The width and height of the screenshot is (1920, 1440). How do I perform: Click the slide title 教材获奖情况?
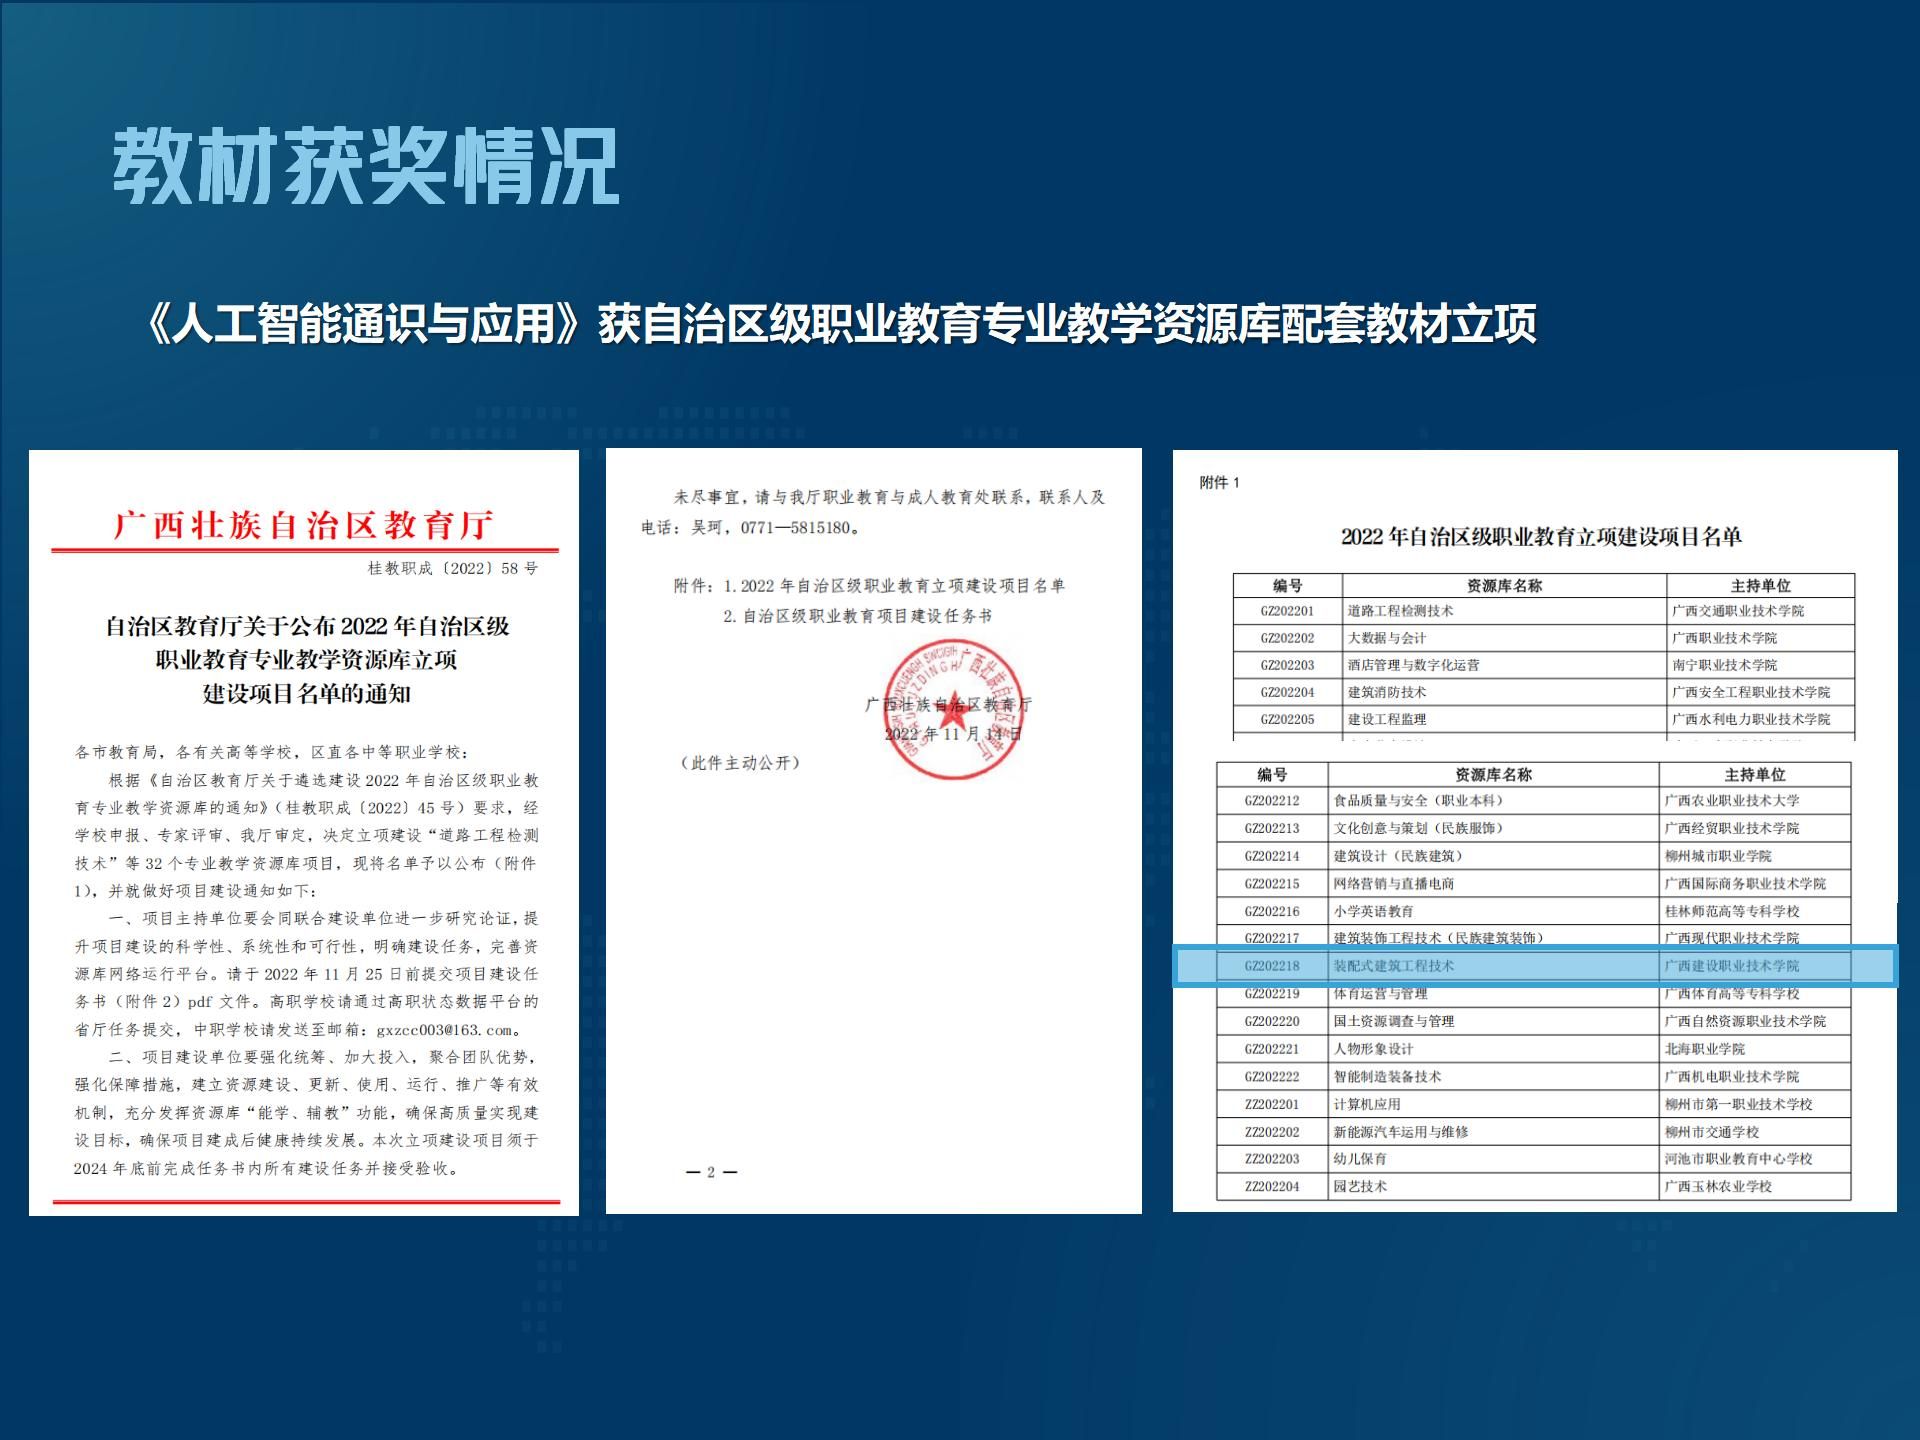pyautogui.click(x=366, y=167)
